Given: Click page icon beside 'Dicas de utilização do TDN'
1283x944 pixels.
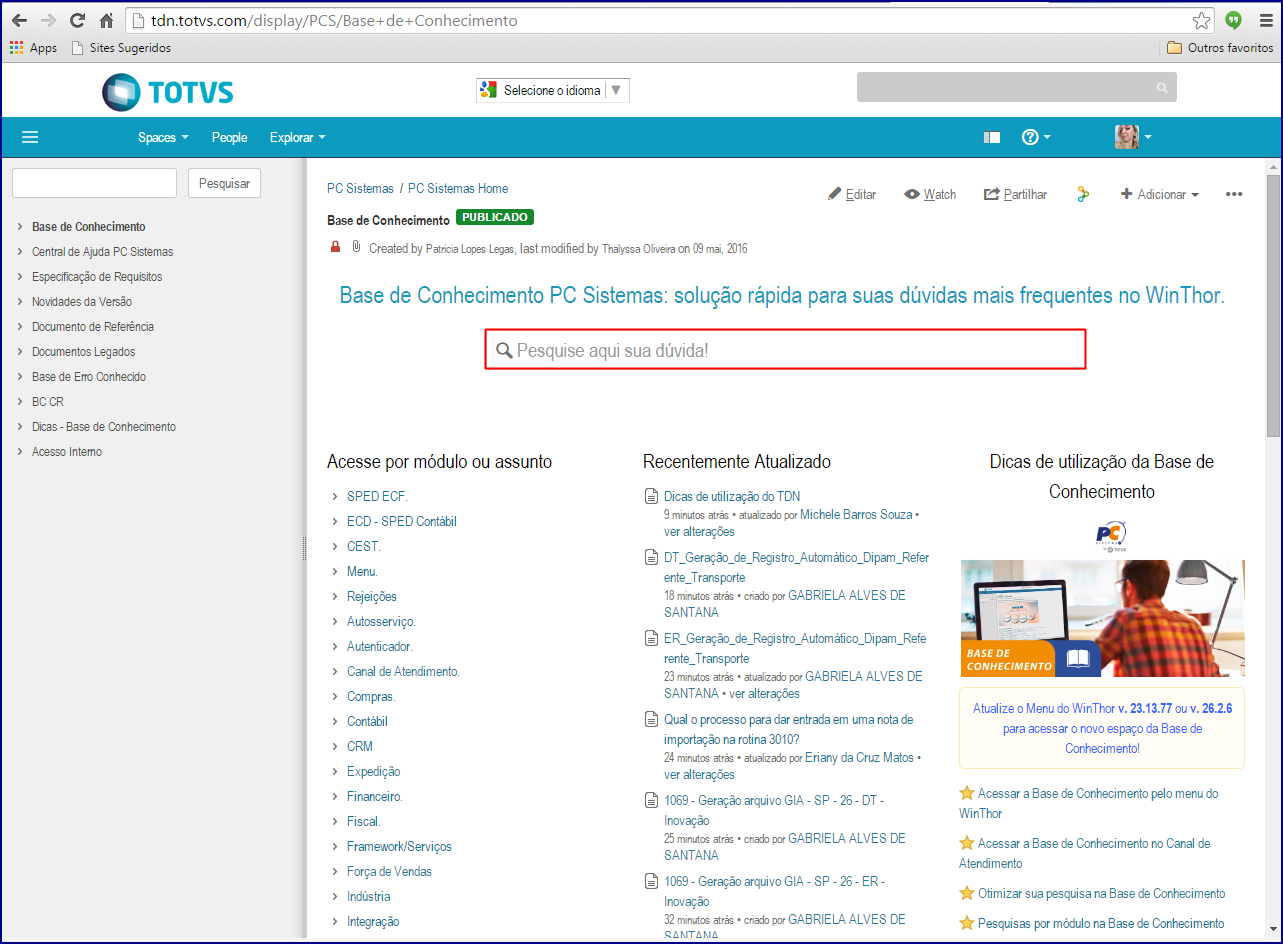Looking at the screenshot, I should [x=651, y=496].
